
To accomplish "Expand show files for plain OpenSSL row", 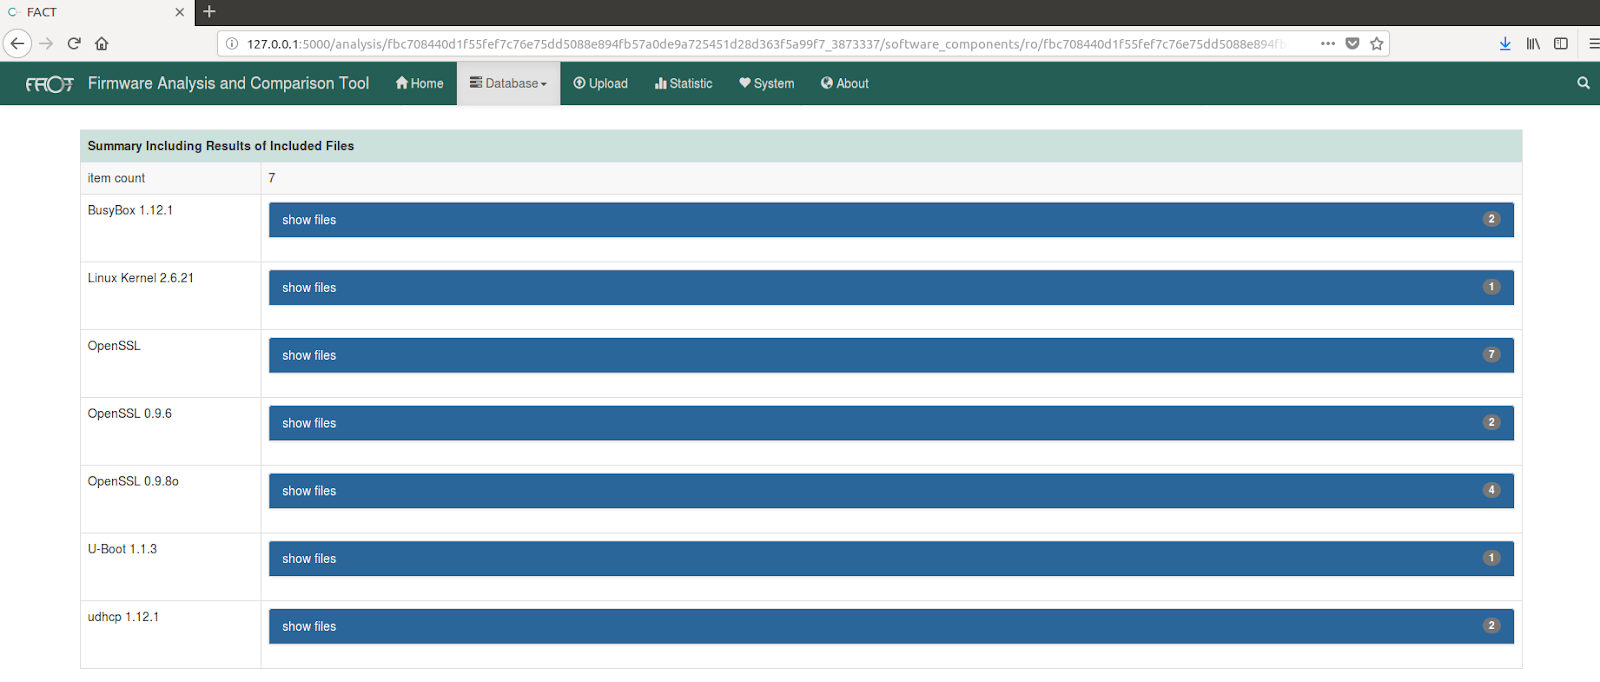I will point(891,355).
